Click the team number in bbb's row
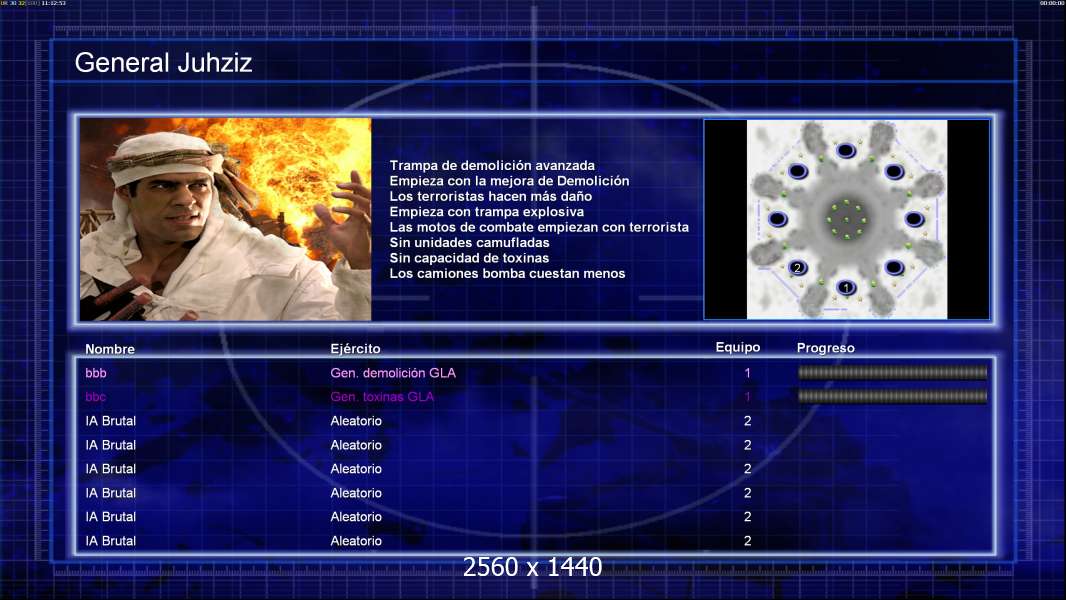This screenshot has height=600, width=1066. [x=747, y=373]
